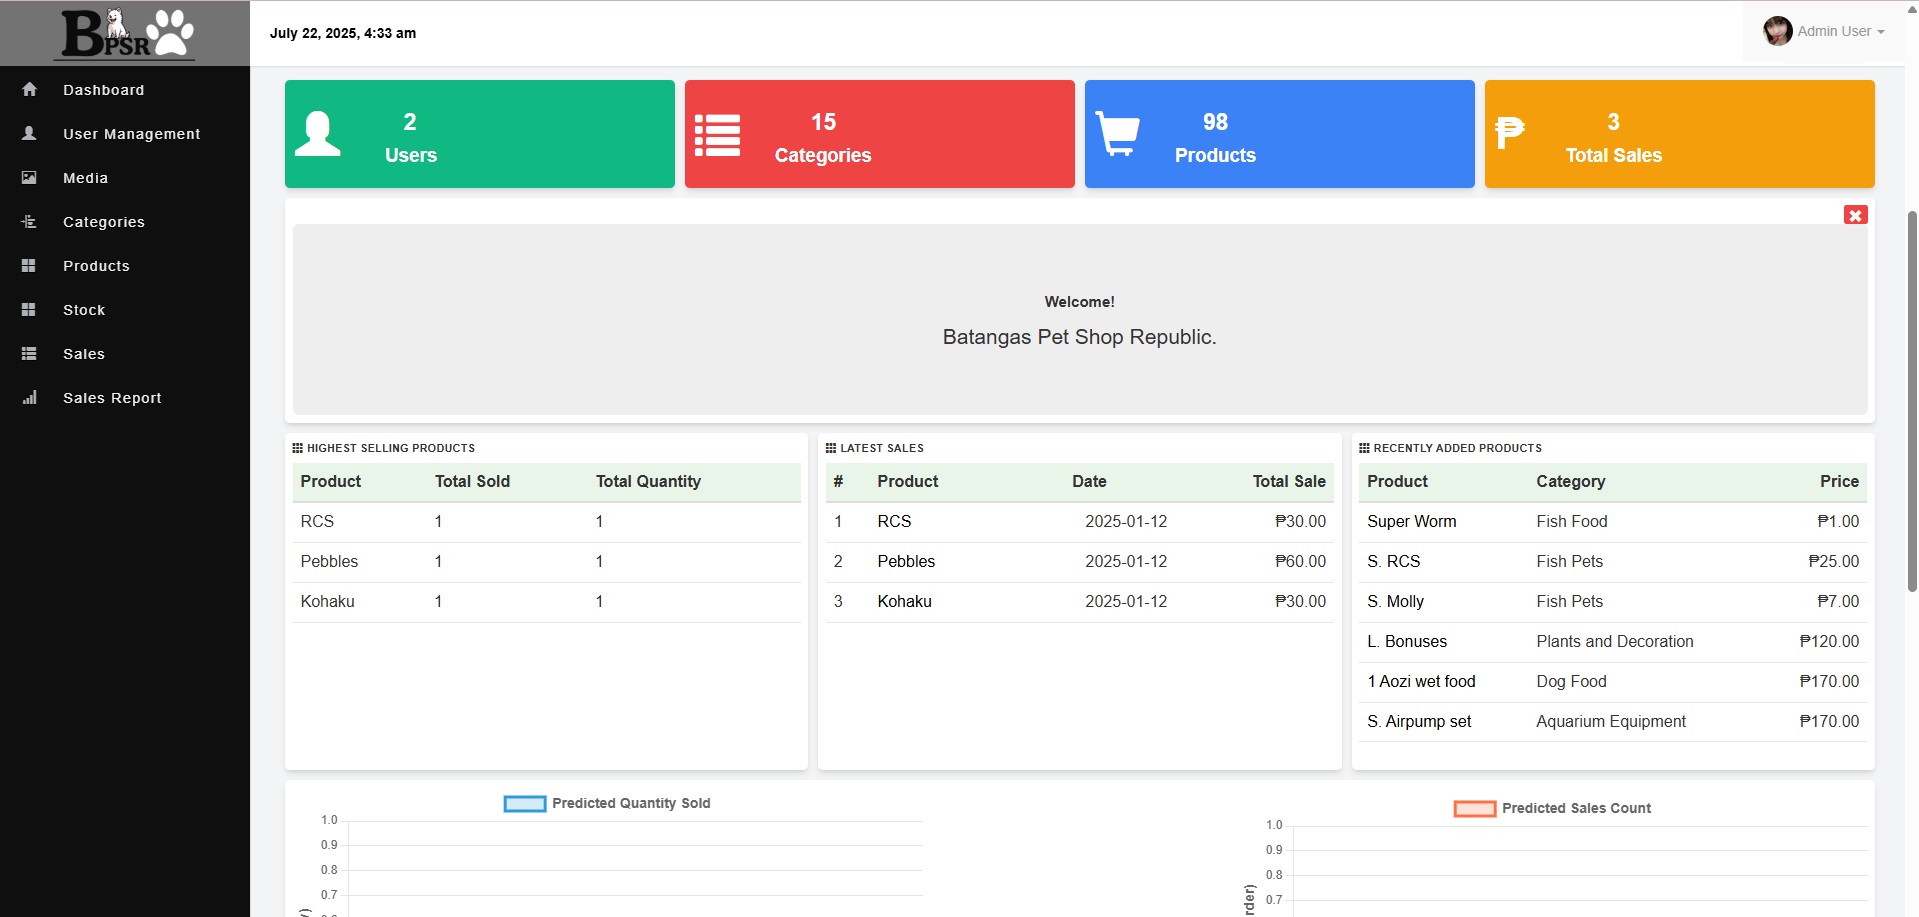Click Plants and Decoration category cell

tap(1615, 641)
